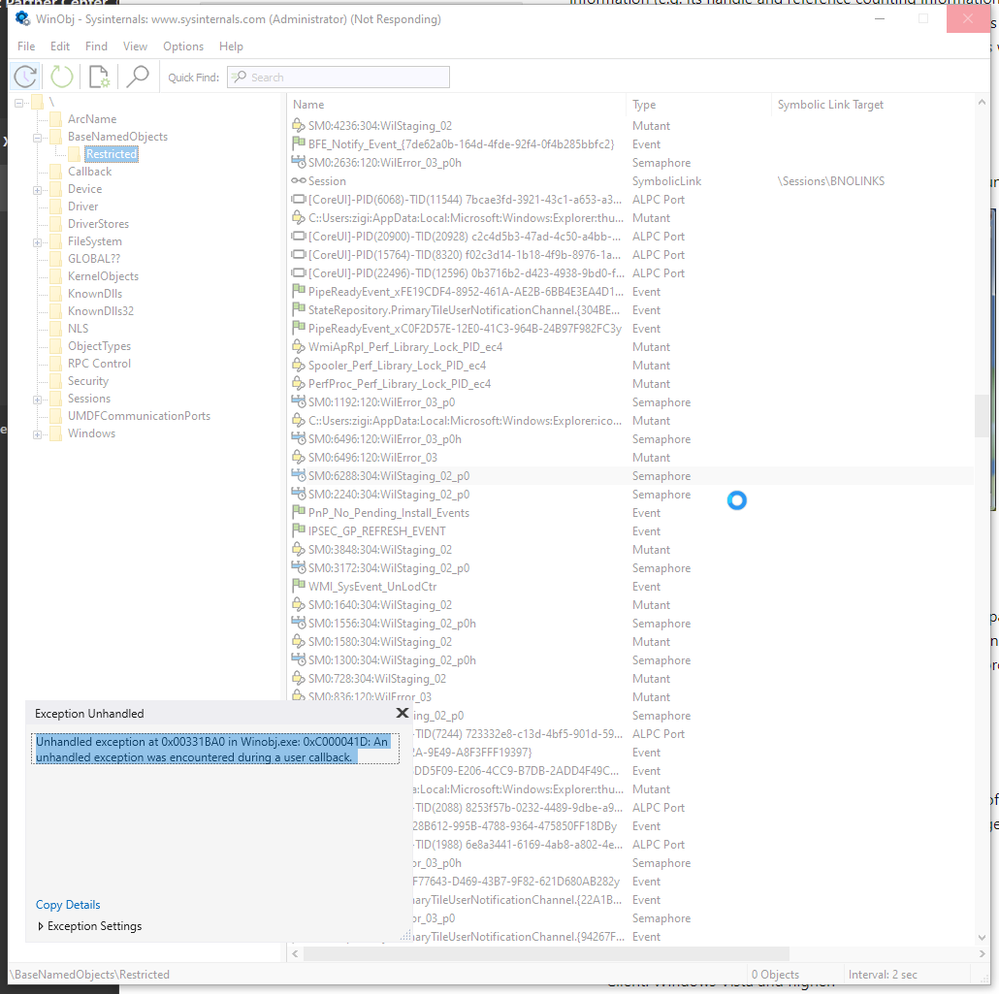Expand the Sessions tree node
Viewport: 999px width, 994px height.
pyautogui.click(x=38, y=400)
